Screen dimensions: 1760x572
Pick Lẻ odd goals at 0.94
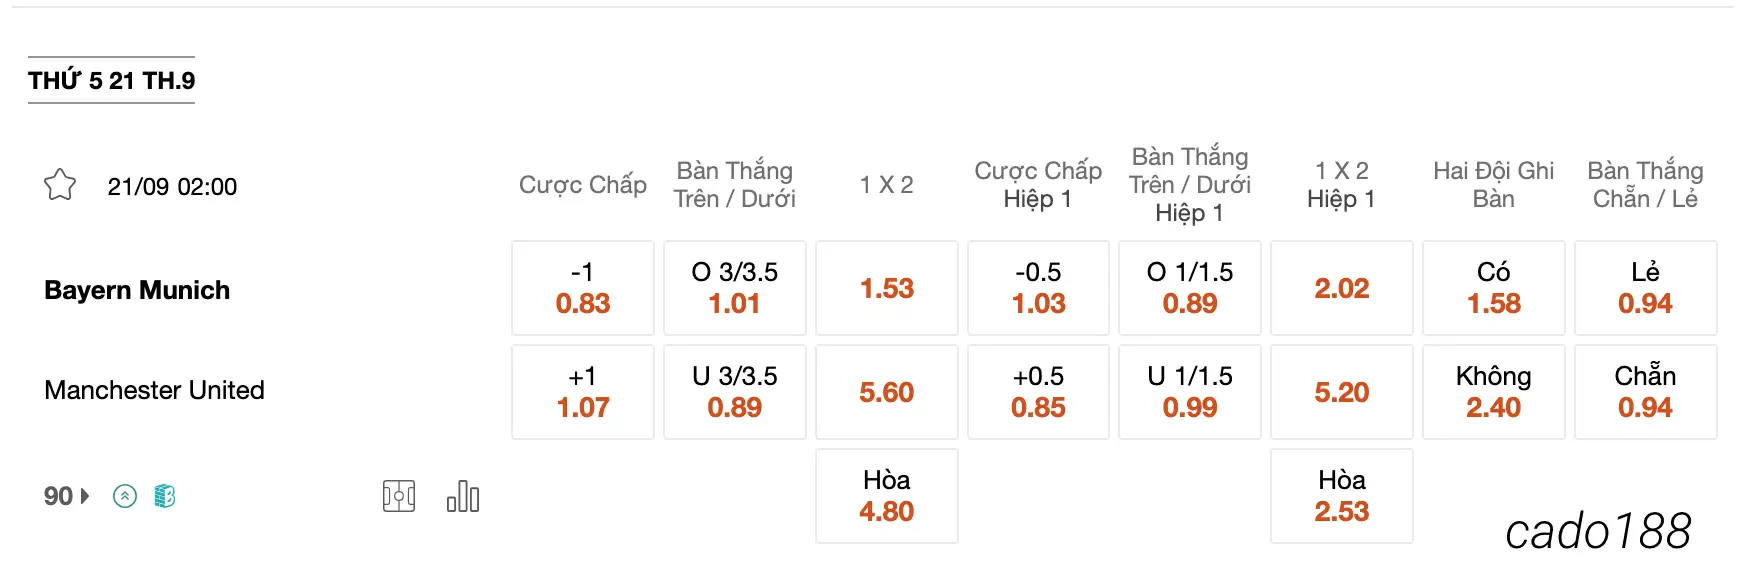point(1646,288)
